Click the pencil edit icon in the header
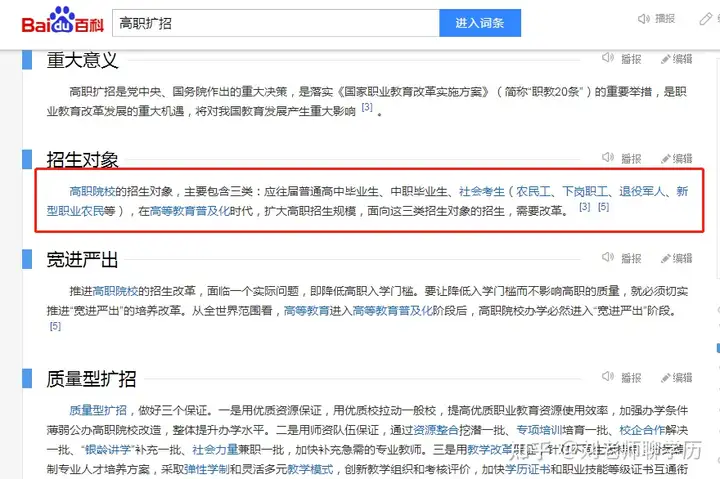 pyautogui.click(x=705, y=19)
